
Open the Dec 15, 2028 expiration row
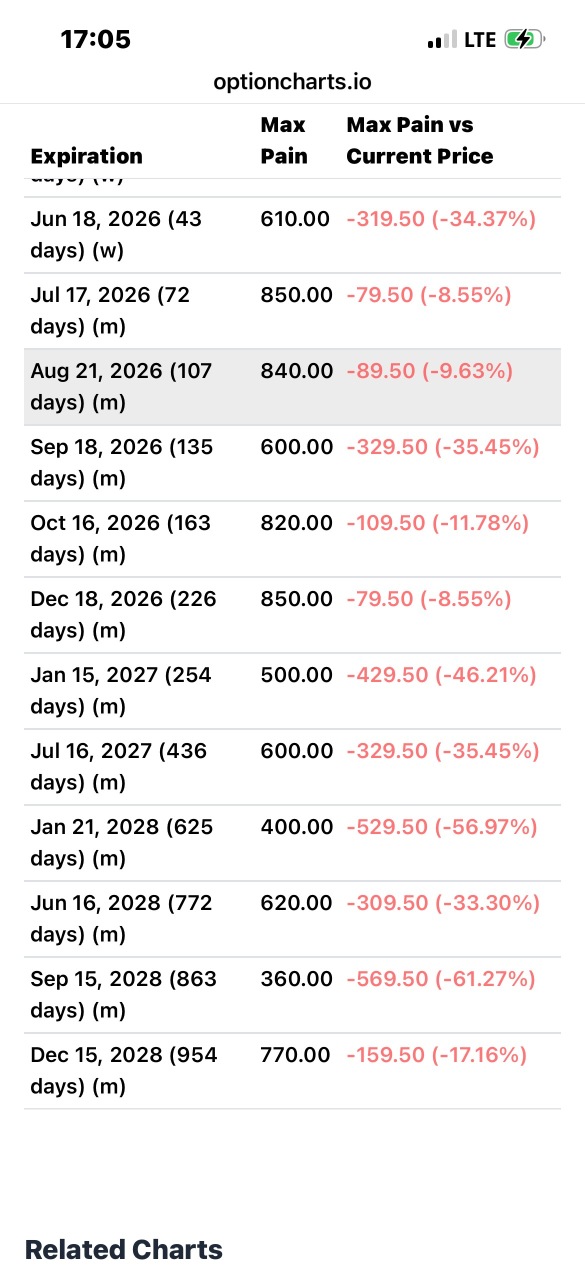click(292, 1071)
